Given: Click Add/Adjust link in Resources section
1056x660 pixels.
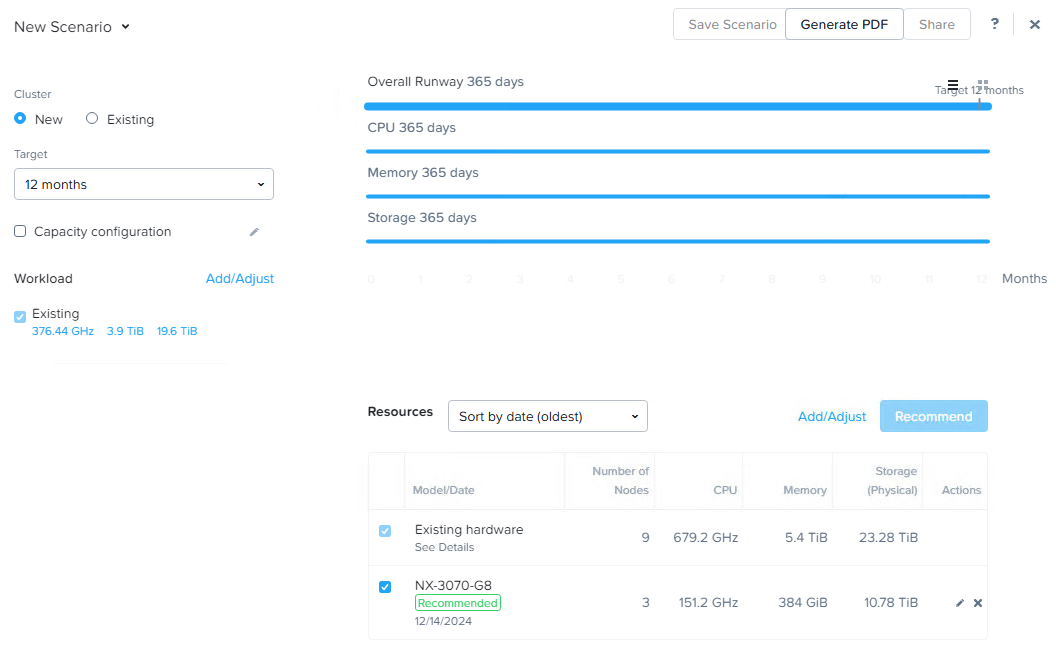Looking at the screenshot, I should [832, 416].
